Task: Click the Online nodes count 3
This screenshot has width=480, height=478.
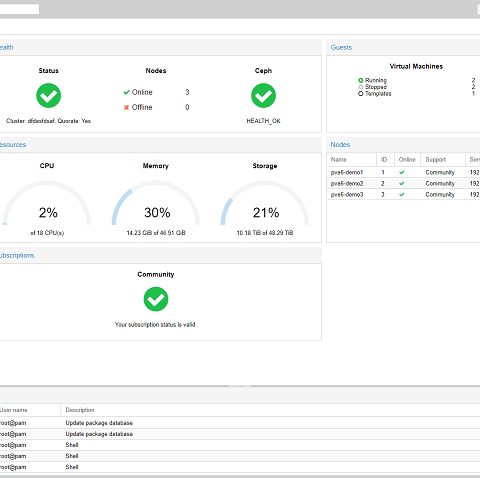Action: pos(187,92)
